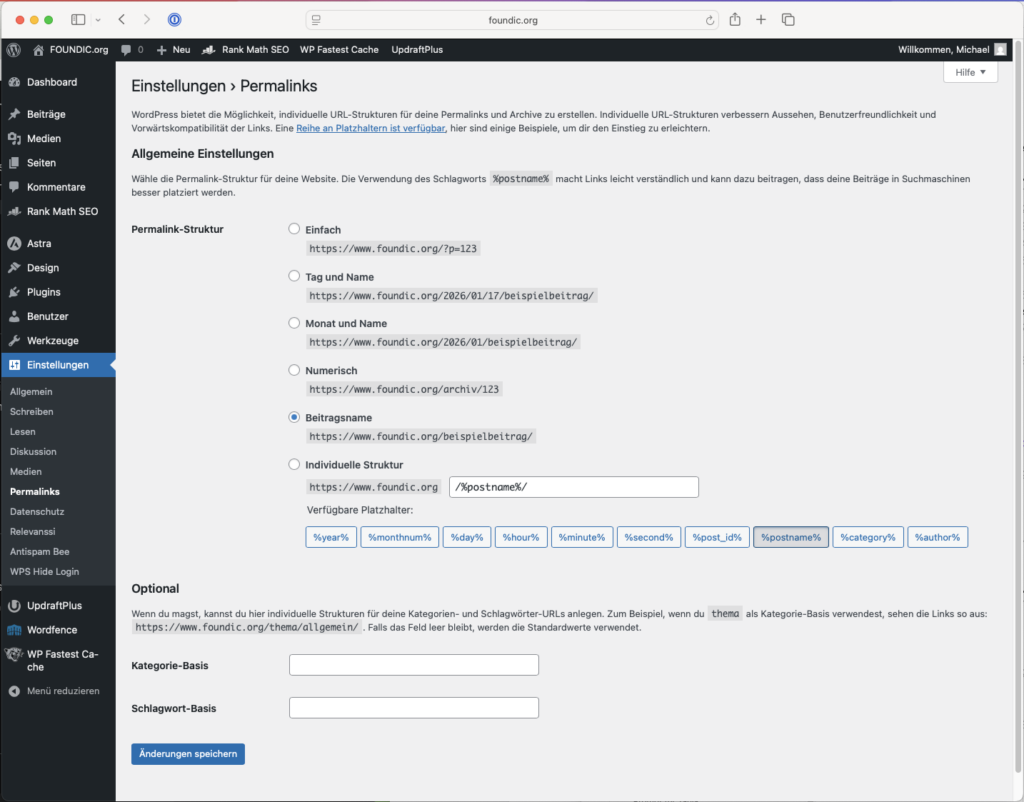
Task: Open new Safari tab plus icon
Action: pos(761,20)
